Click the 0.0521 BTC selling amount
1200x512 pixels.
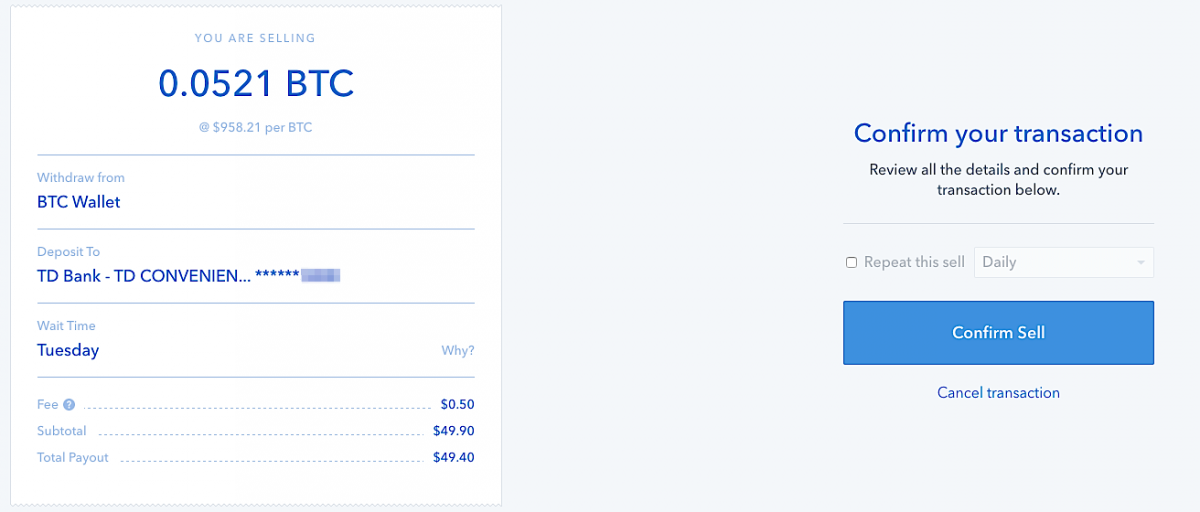coord(256,84)
